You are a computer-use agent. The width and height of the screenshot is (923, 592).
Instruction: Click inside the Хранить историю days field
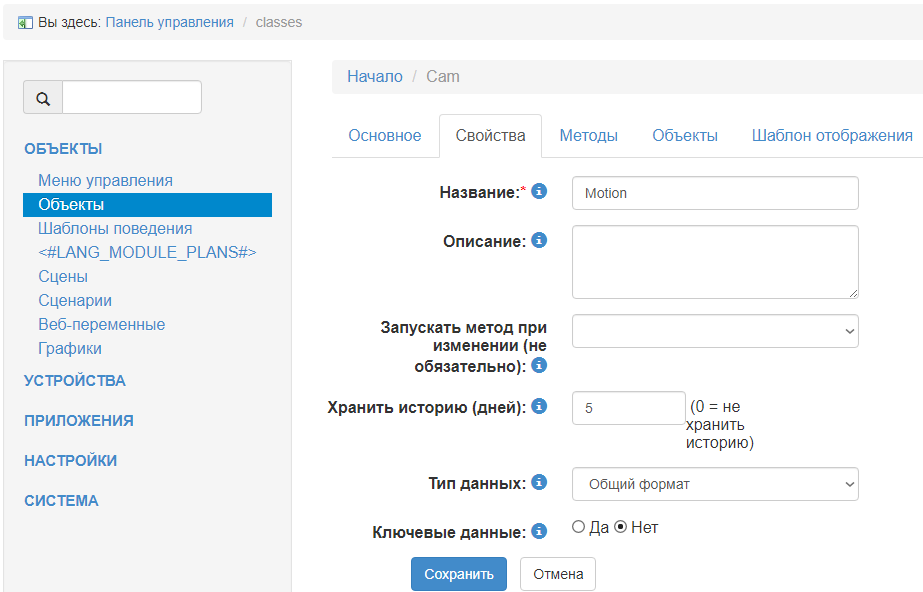point(627,407)
